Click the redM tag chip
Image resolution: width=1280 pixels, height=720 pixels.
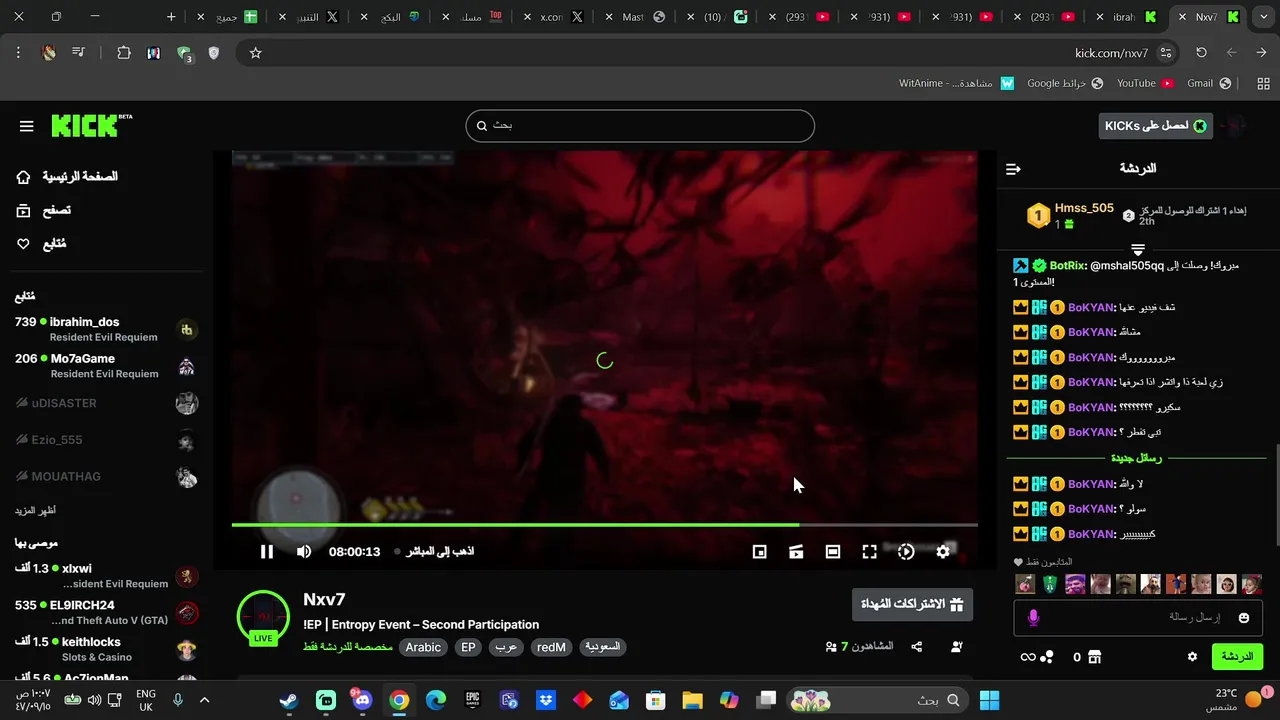[x=551, y=647]
